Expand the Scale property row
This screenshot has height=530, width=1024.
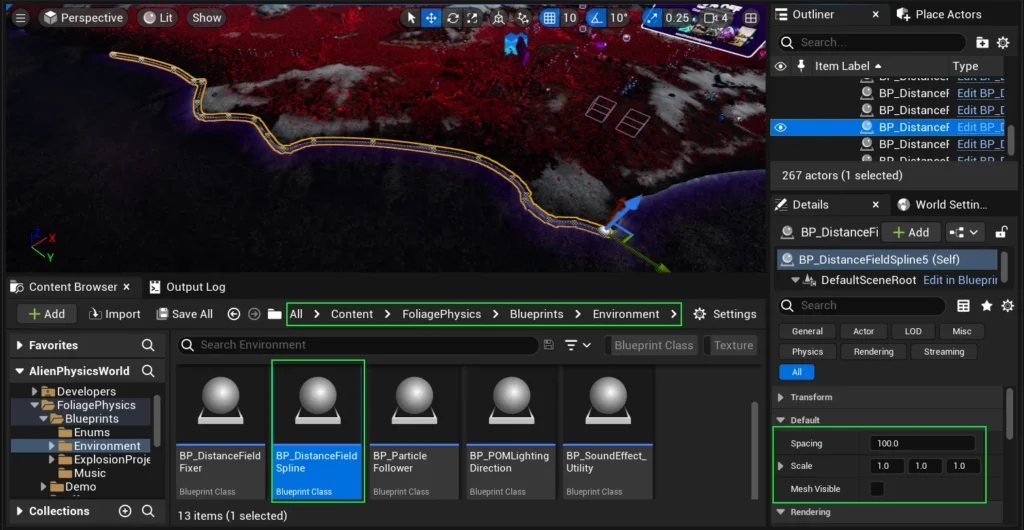tap(781, 466)
